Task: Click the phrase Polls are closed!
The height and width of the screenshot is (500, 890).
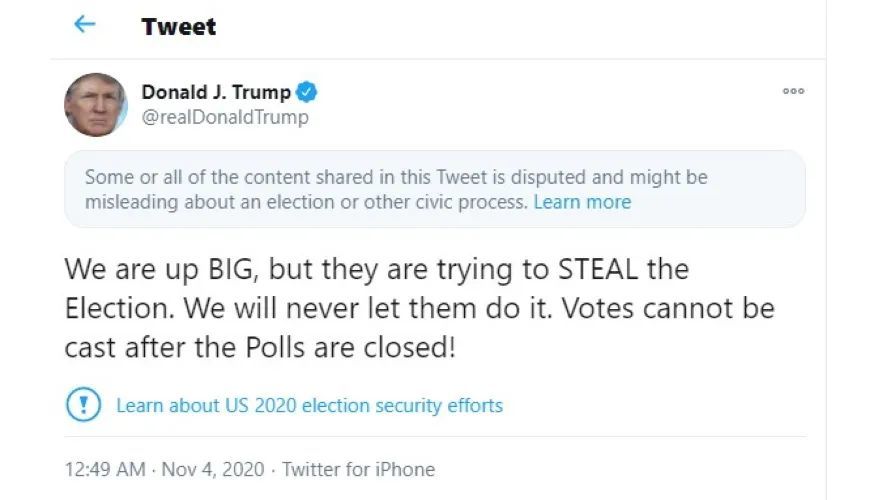Action: pos(350,347)
